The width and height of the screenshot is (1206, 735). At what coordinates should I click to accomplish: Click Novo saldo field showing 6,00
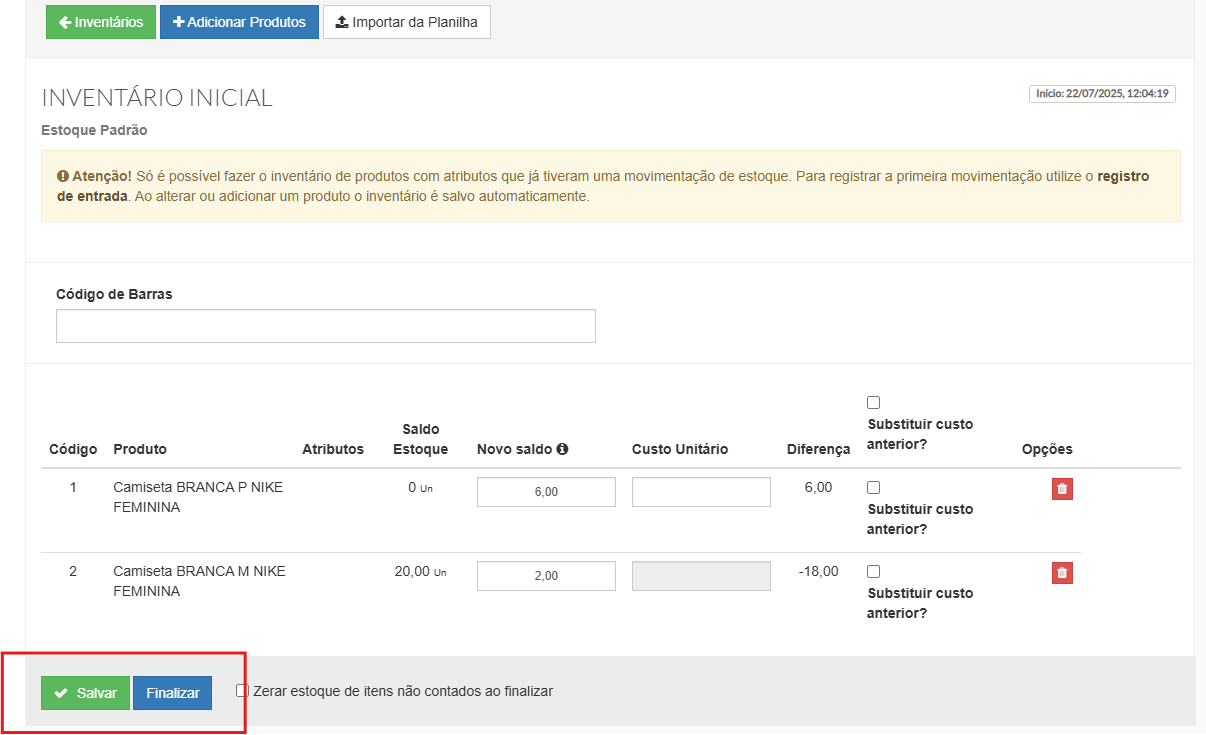[x=546, y=492]
